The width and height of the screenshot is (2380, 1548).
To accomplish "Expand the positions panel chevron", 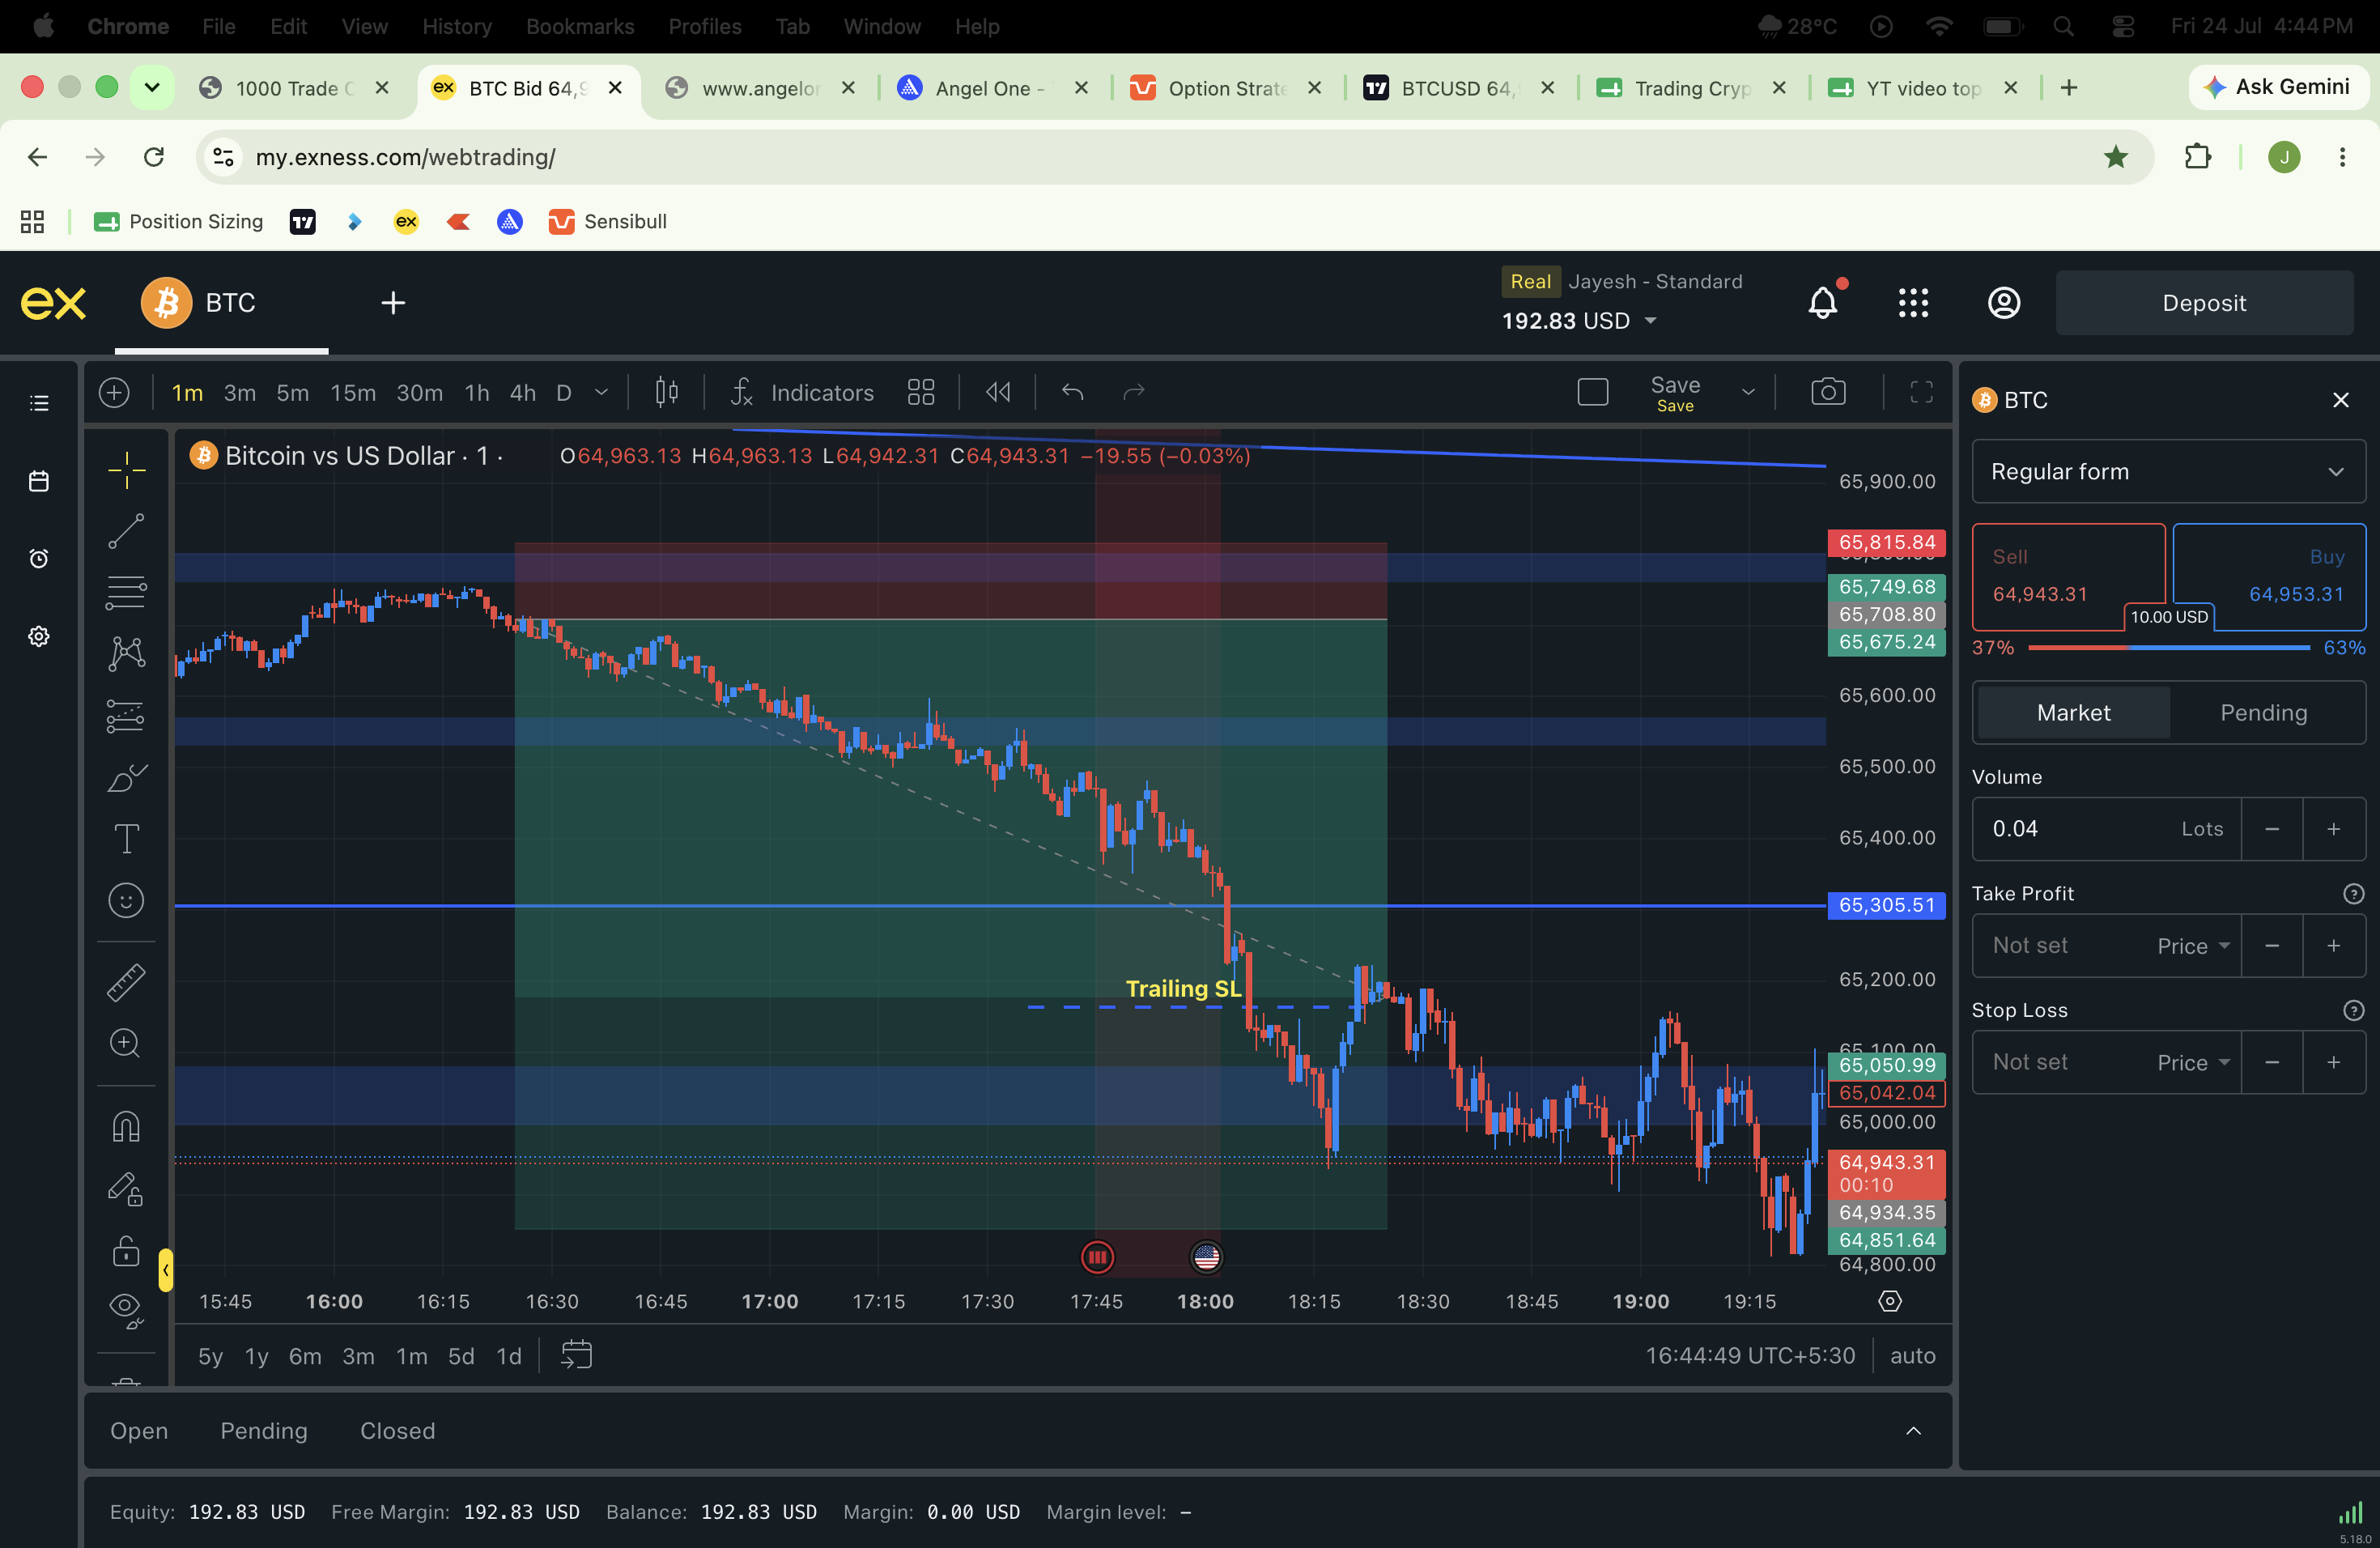I will pos(1913,1431).
